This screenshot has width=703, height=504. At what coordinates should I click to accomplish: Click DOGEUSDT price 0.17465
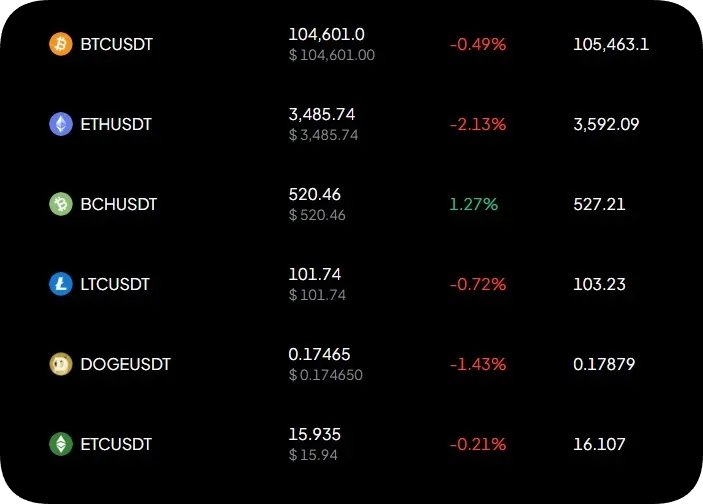[319, 354]
